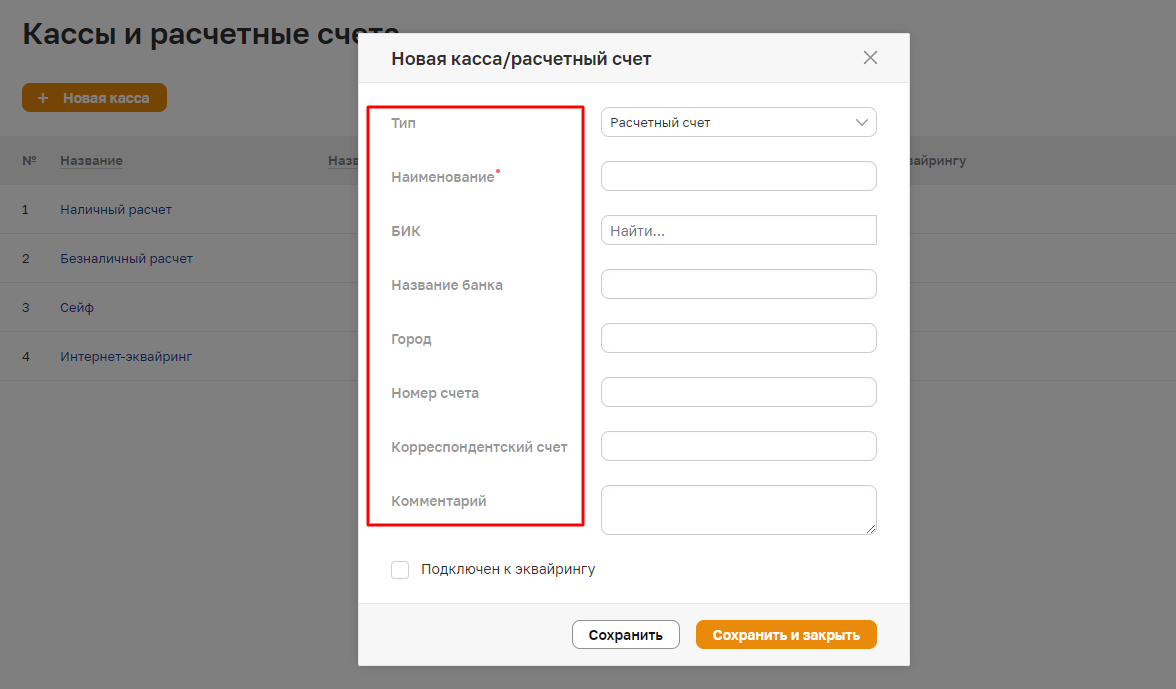
Task: Open the Сейф entry
Action: click(77, 308)
